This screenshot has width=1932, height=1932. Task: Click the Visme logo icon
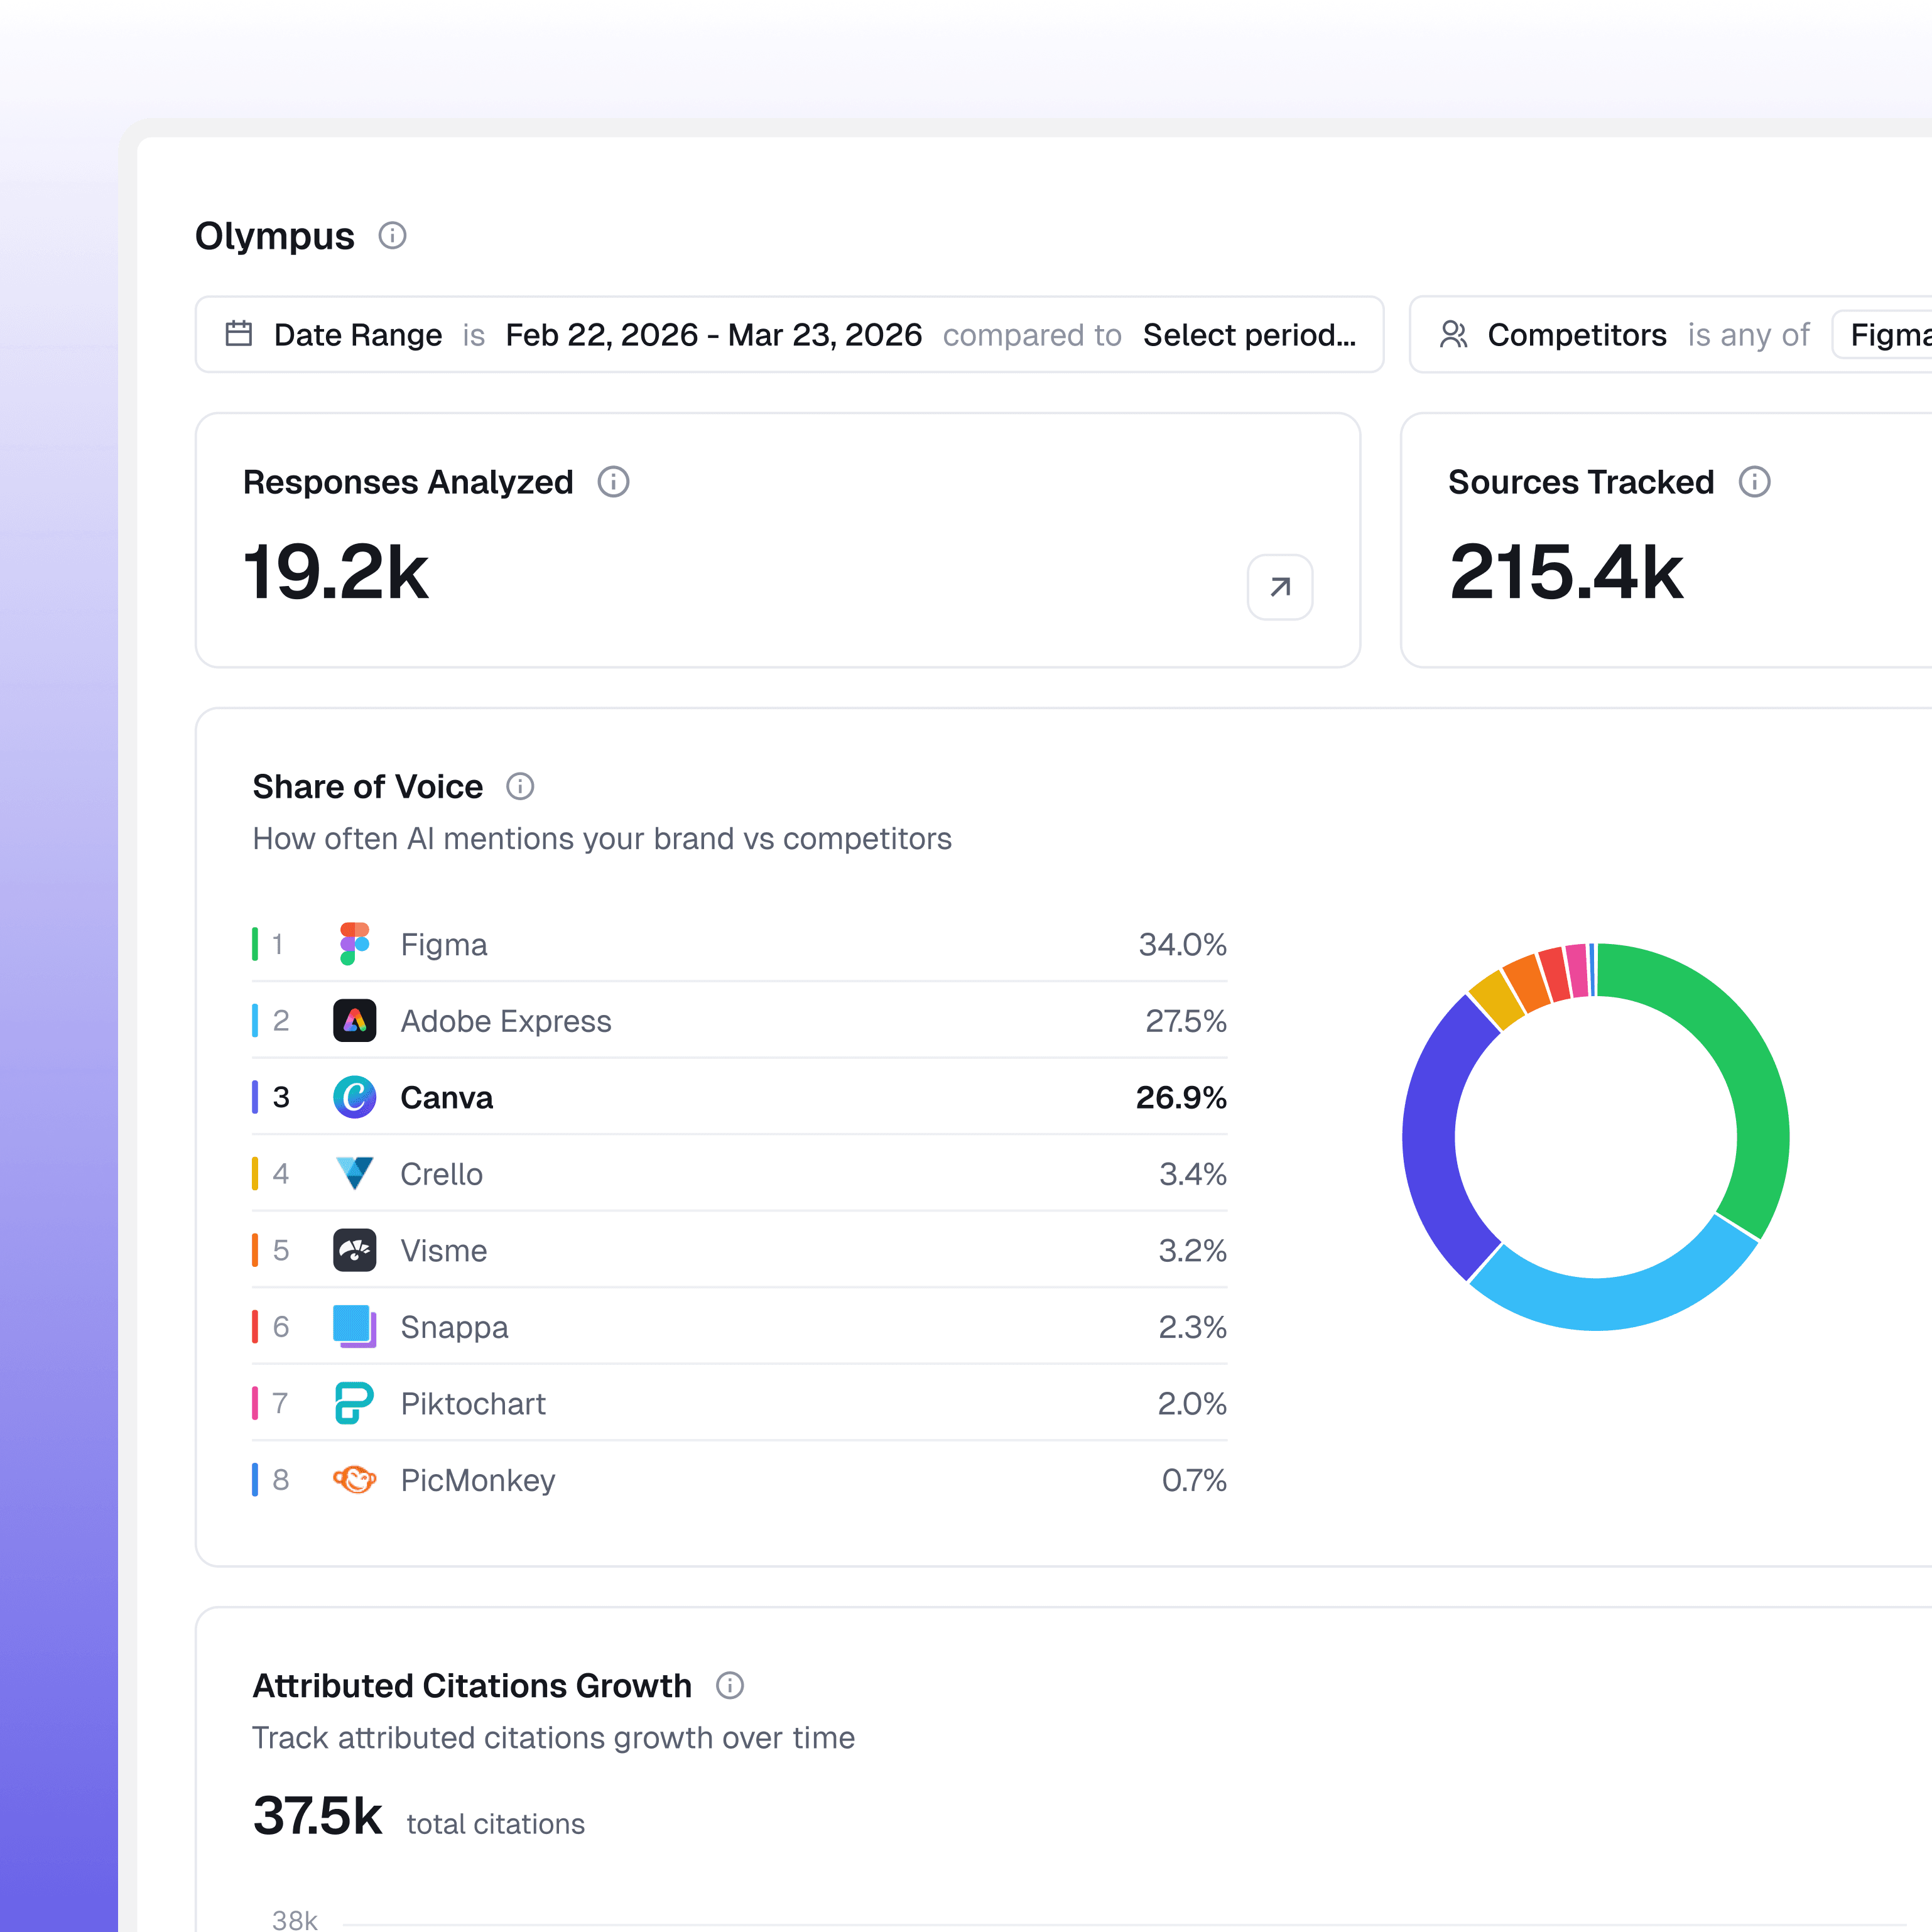point(355,1250)
